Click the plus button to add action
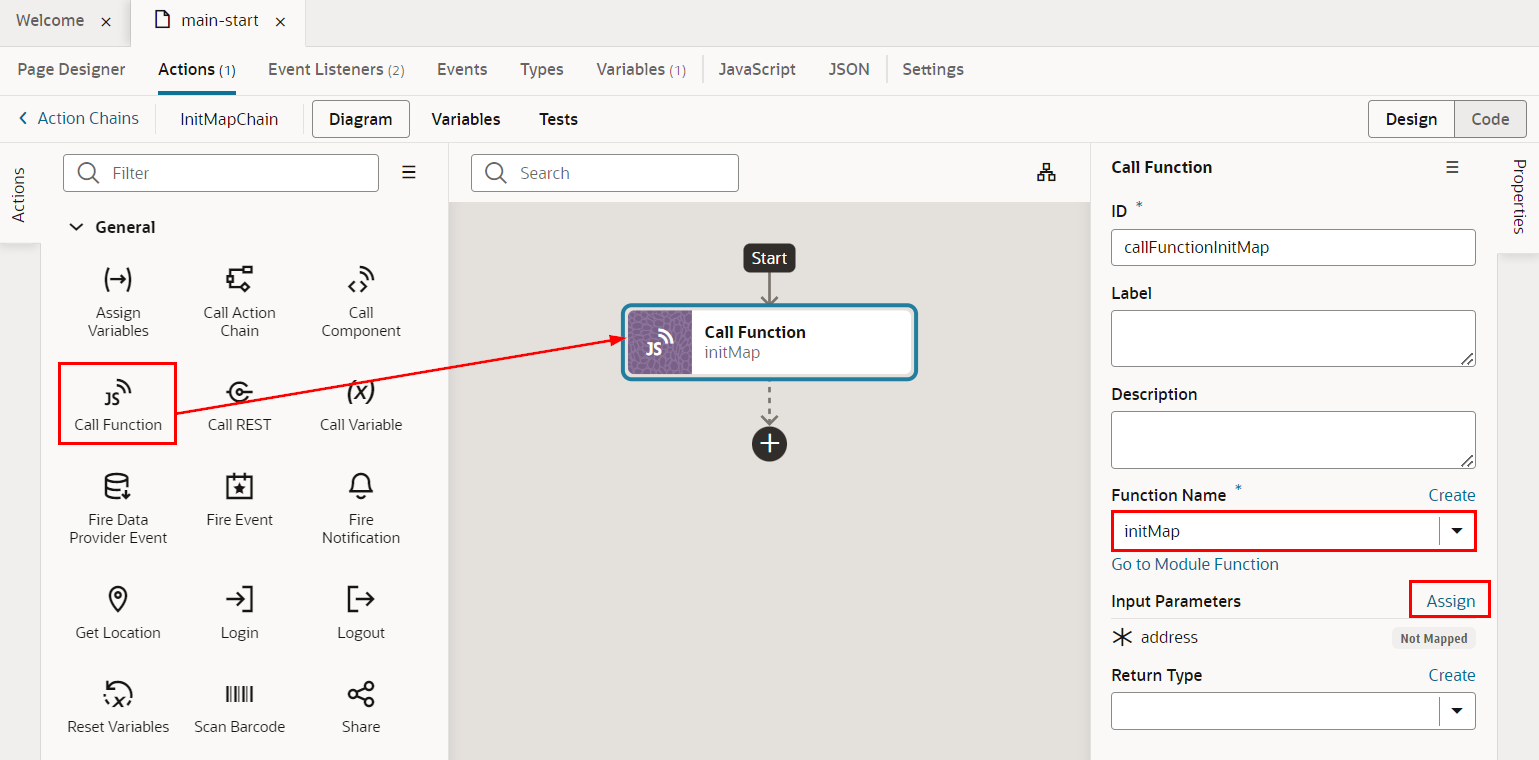The height and width of the screenshot is (760, 1539). click(x=769, y=444)
